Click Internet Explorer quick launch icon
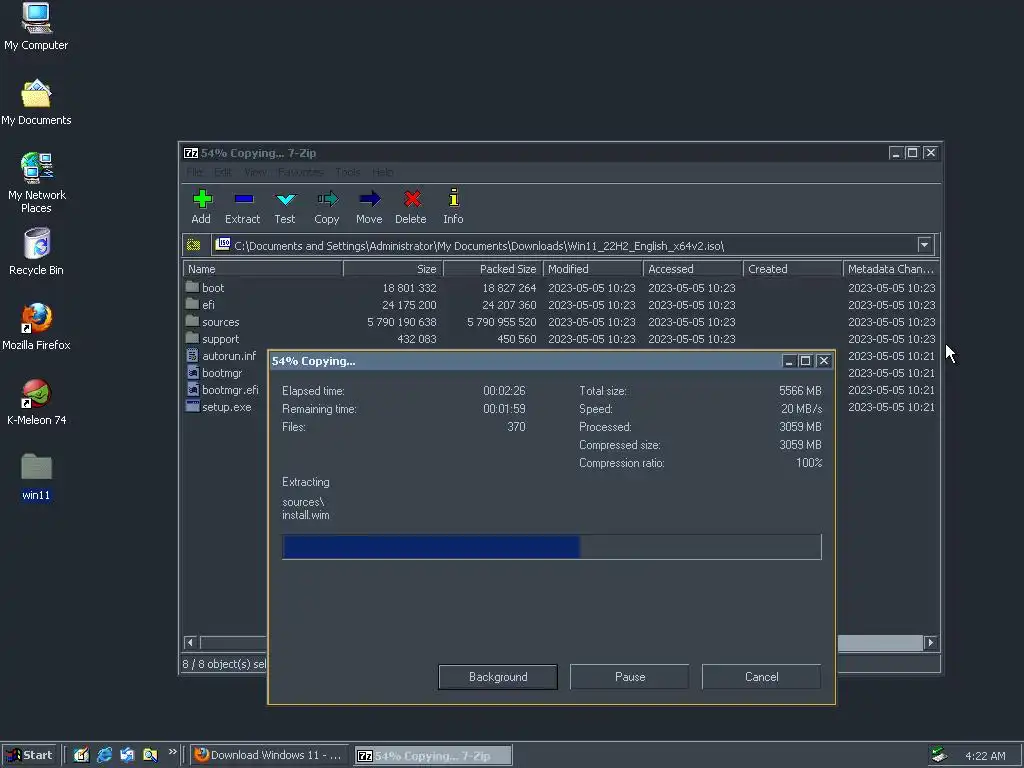Viewport: 1024px width, 768px height. 104,755
